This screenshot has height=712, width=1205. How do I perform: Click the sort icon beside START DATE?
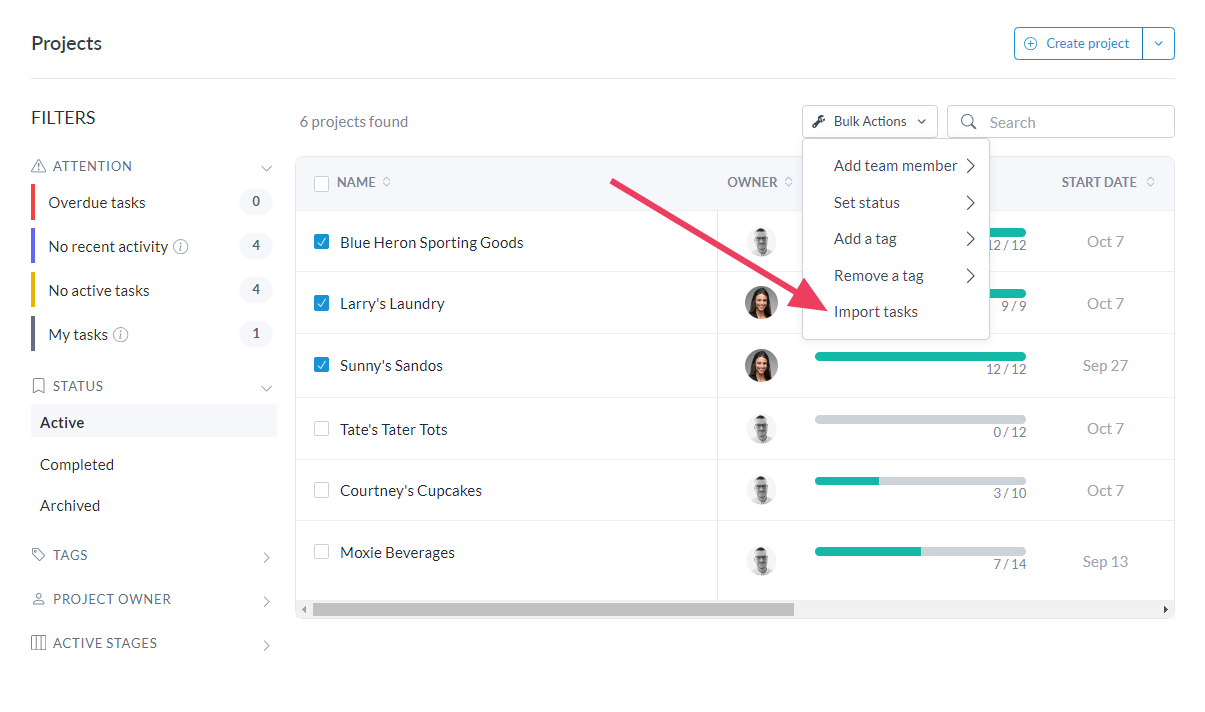1150,182
